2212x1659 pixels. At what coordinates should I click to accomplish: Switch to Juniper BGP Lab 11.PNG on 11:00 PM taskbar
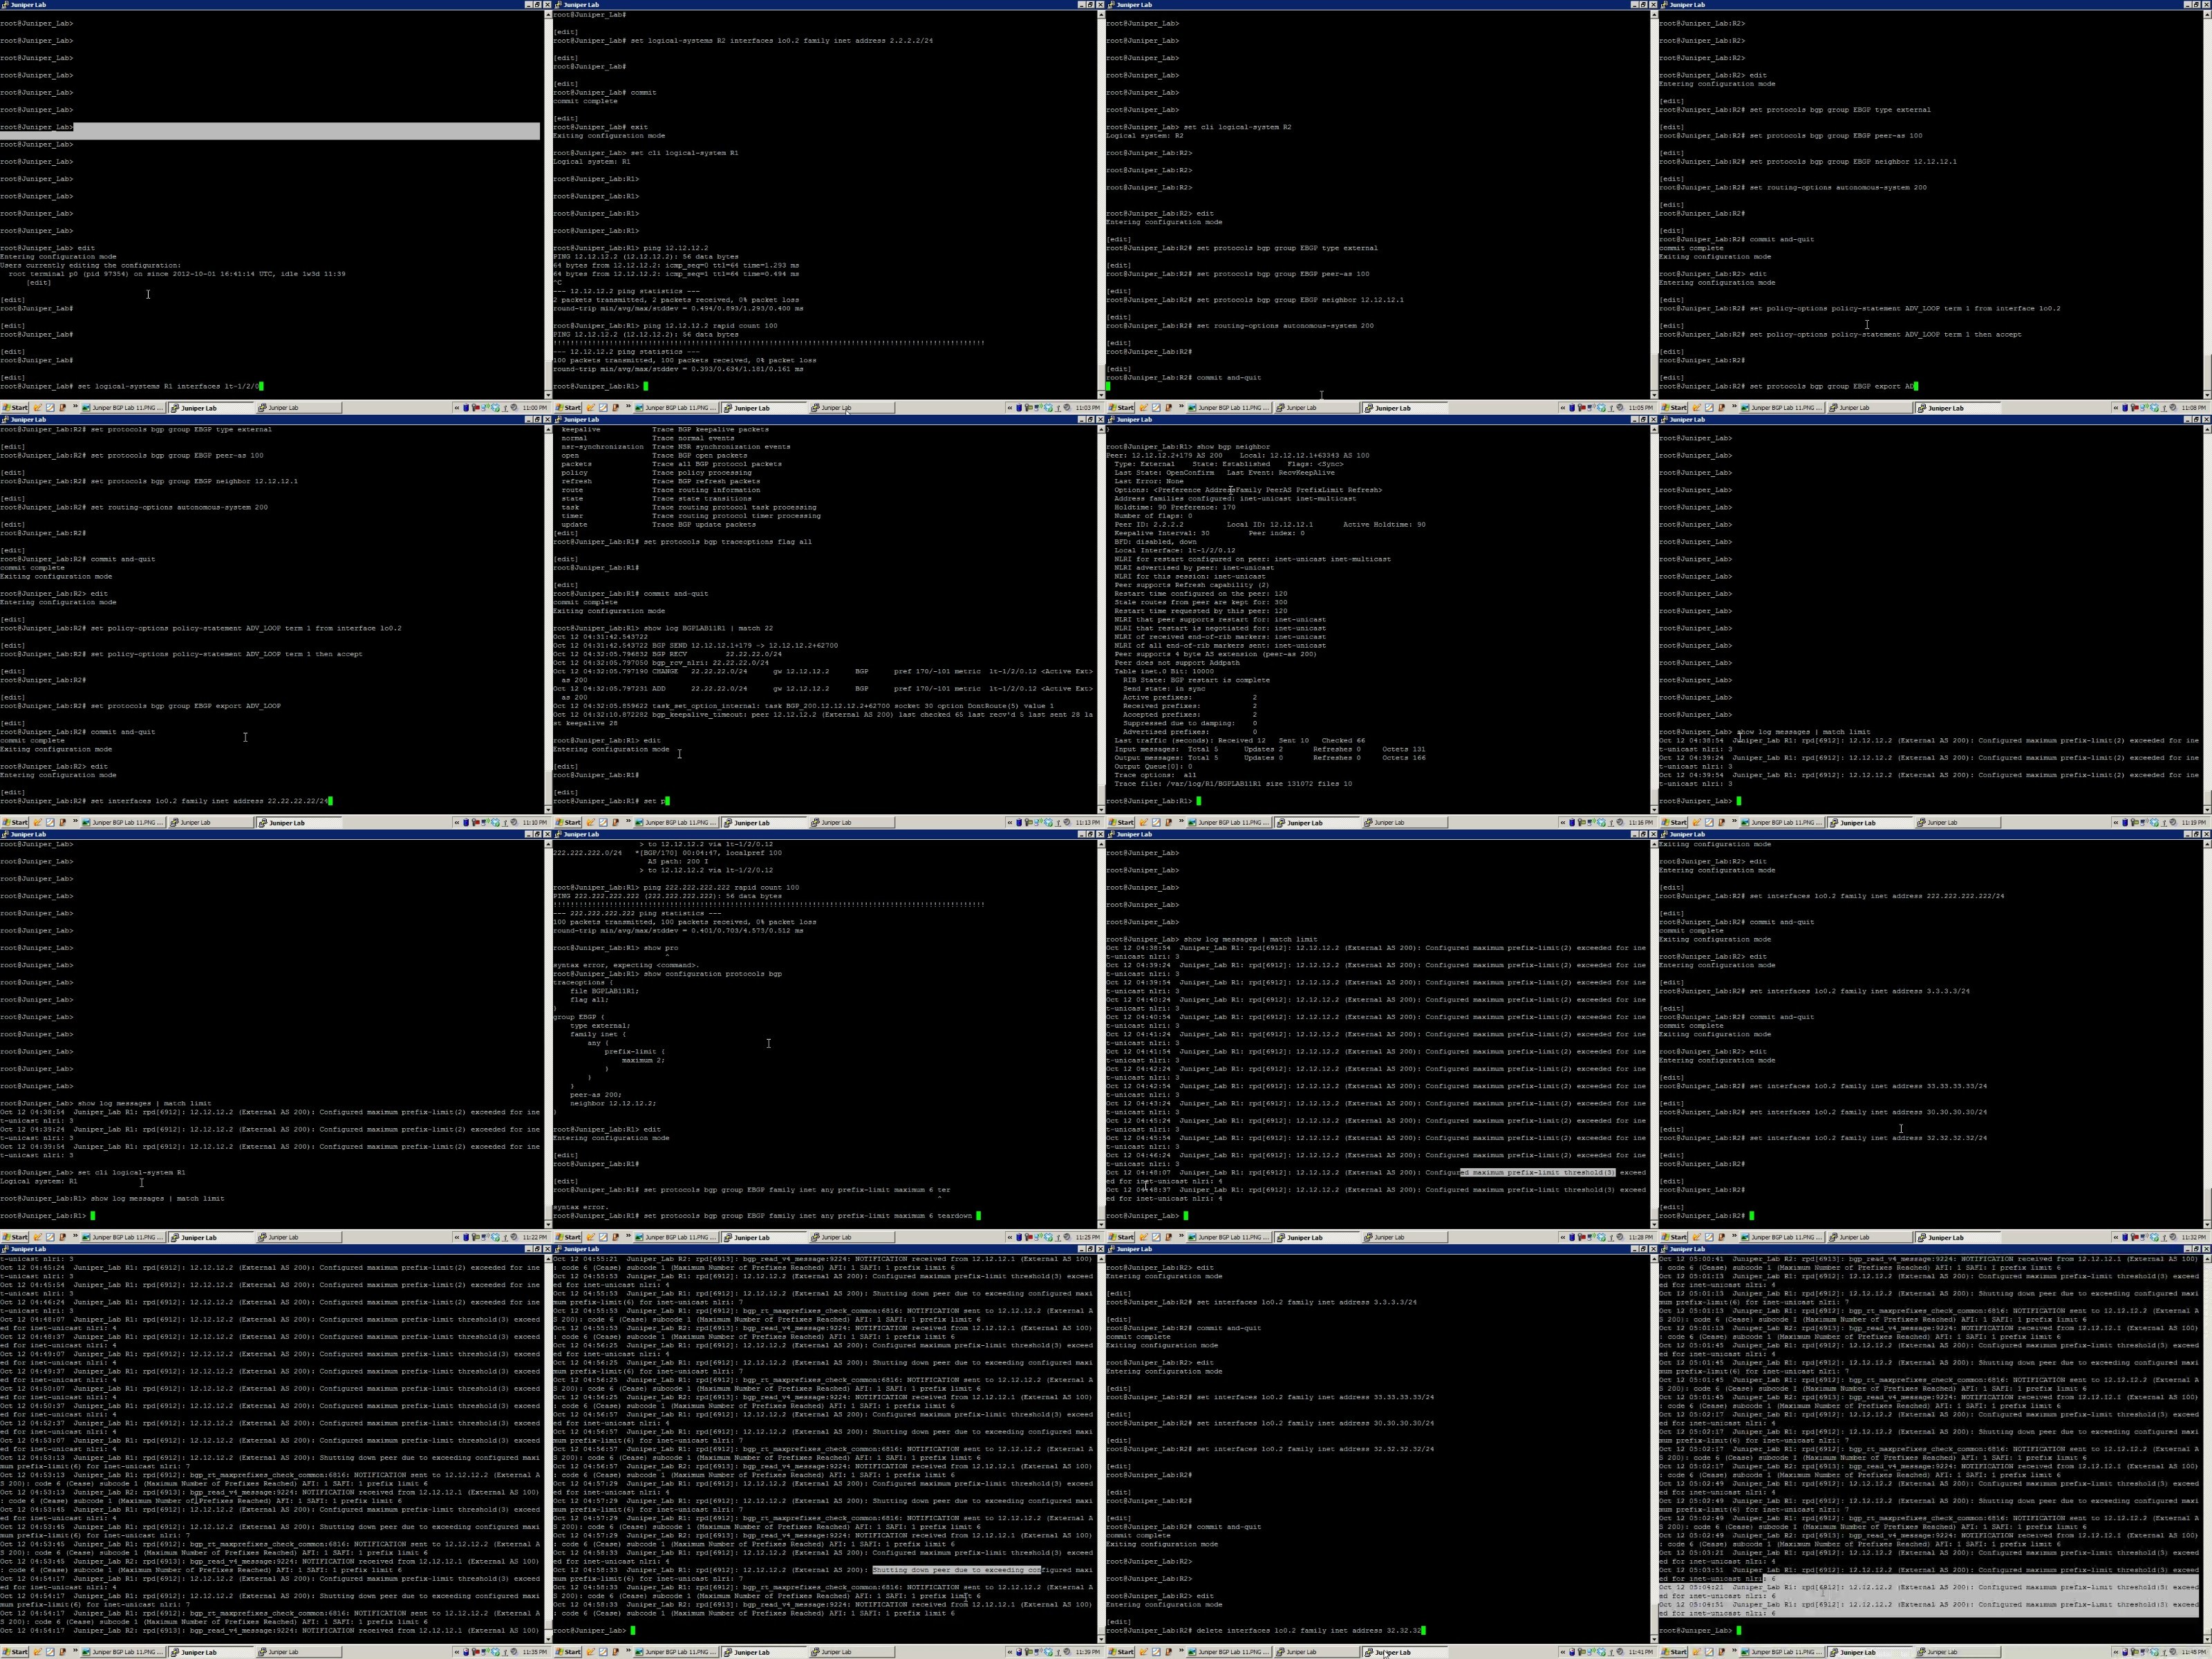tap(122, 408)
